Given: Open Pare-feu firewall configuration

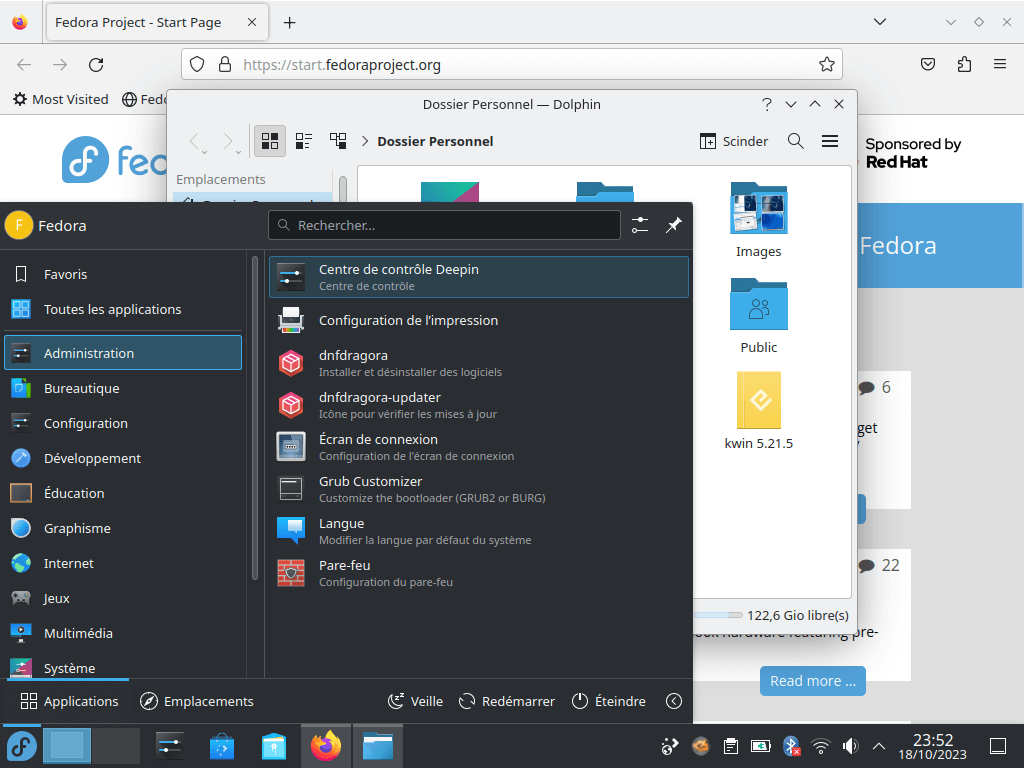Looking at the screenshot, I should 479,573.
